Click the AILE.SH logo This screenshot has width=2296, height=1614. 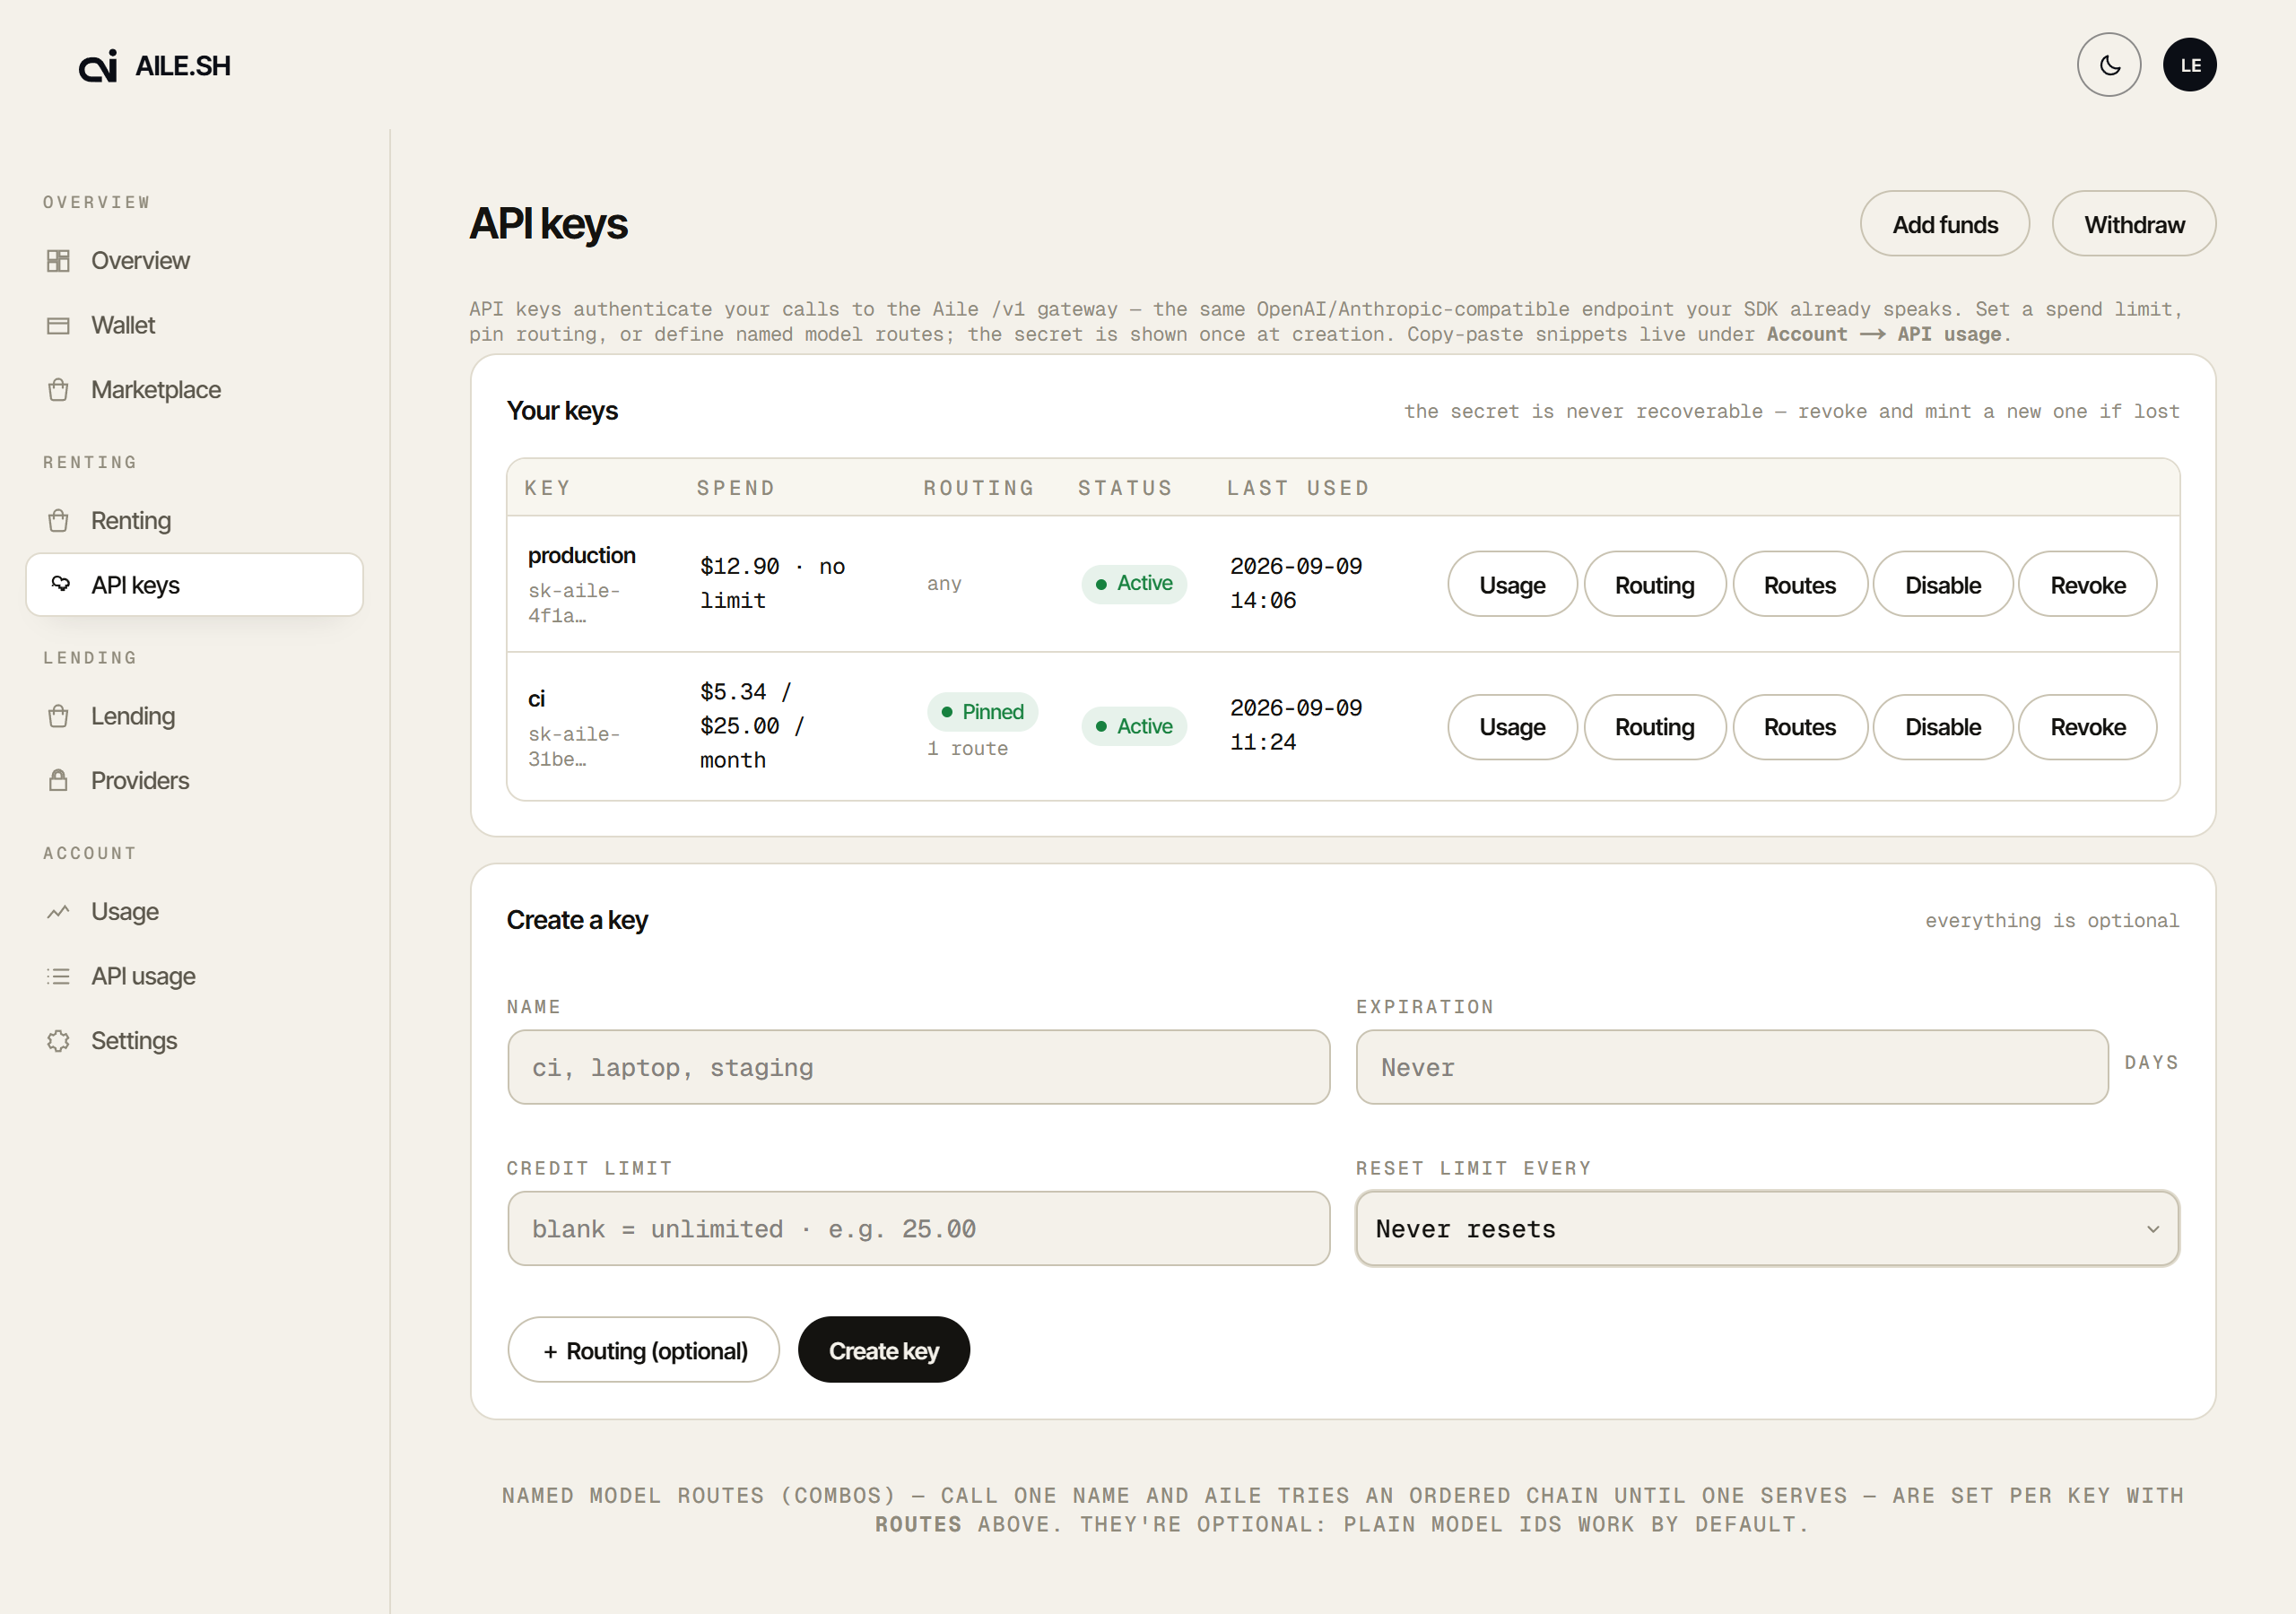155,66
